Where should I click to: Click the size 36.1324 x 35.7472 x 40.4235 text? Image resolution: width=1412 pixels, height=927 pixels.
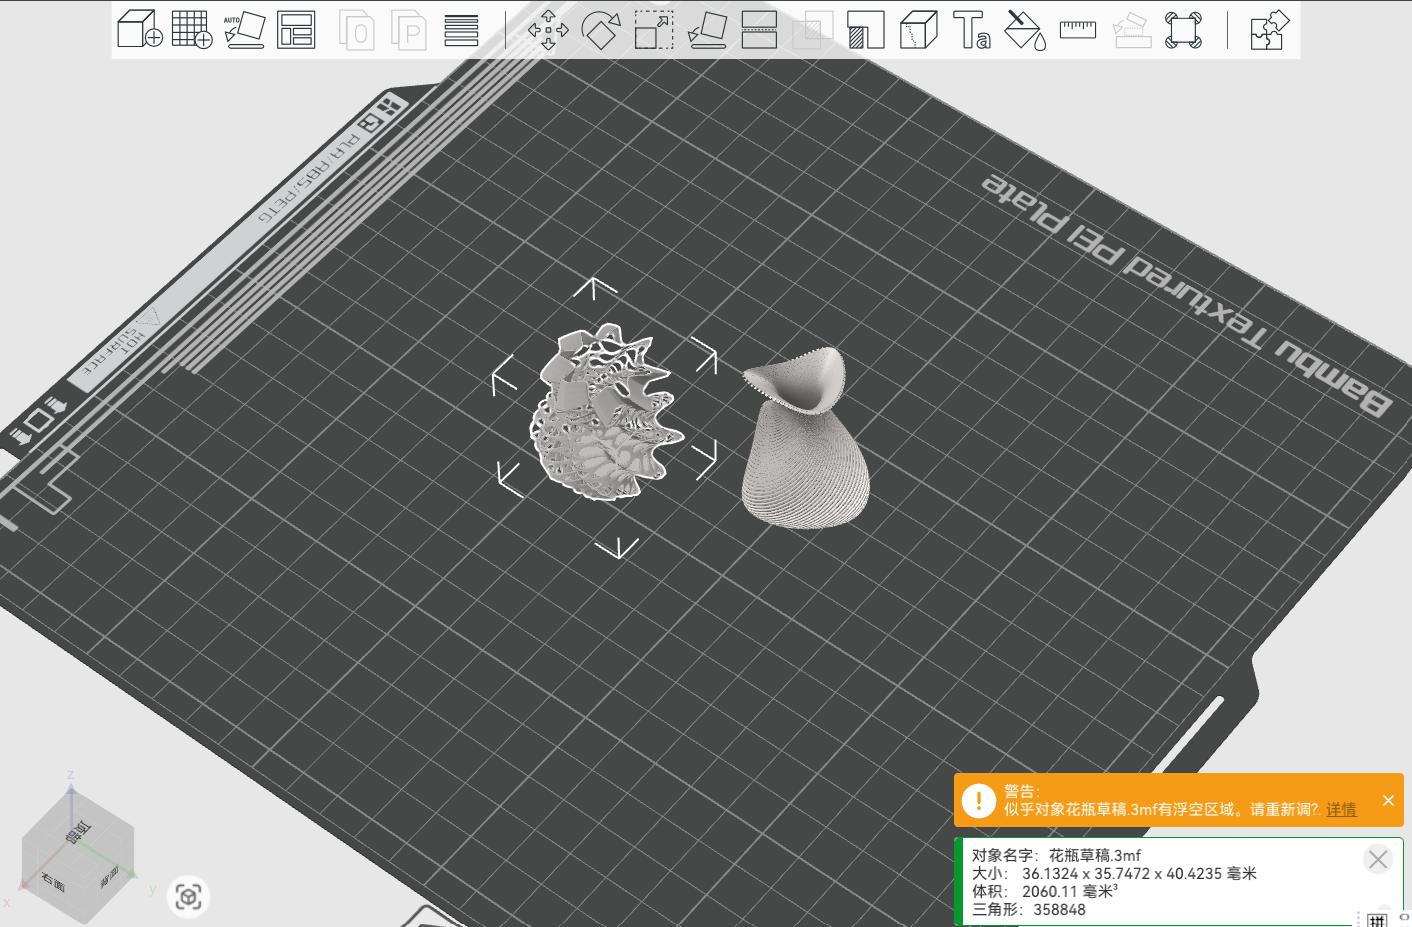pos(1139,873)
